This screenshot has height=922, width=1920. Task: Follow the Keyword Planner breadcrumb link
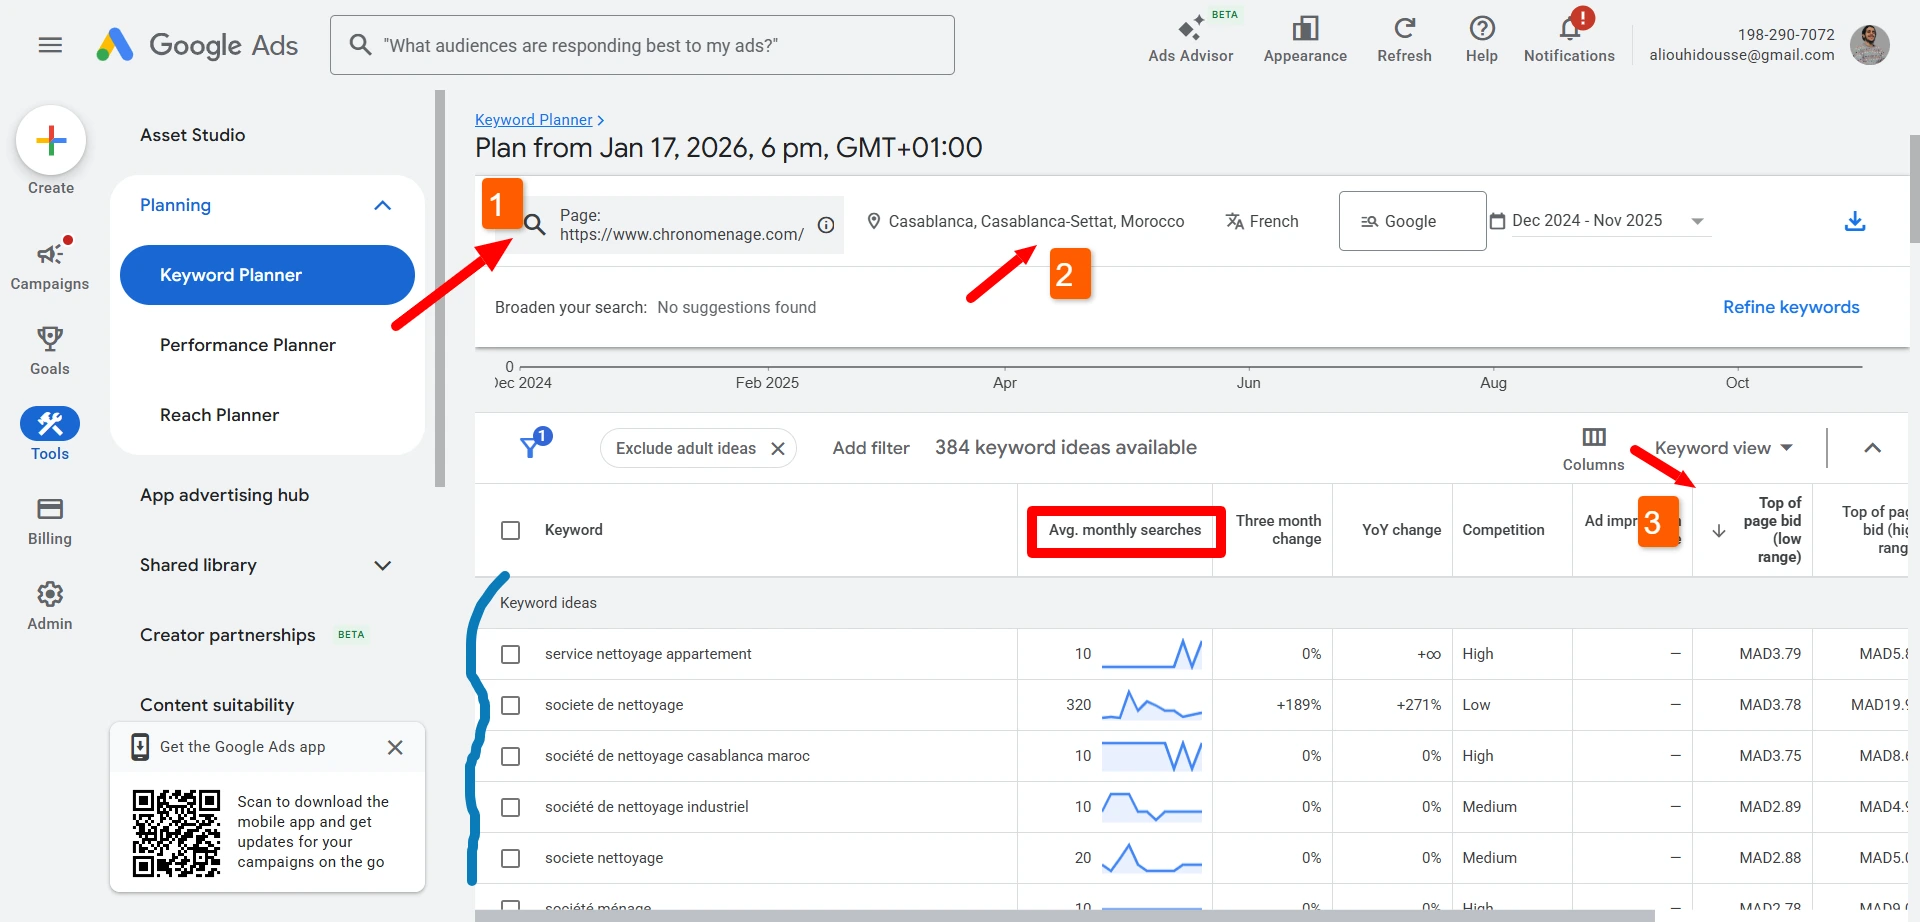click(x=533, y=120)
